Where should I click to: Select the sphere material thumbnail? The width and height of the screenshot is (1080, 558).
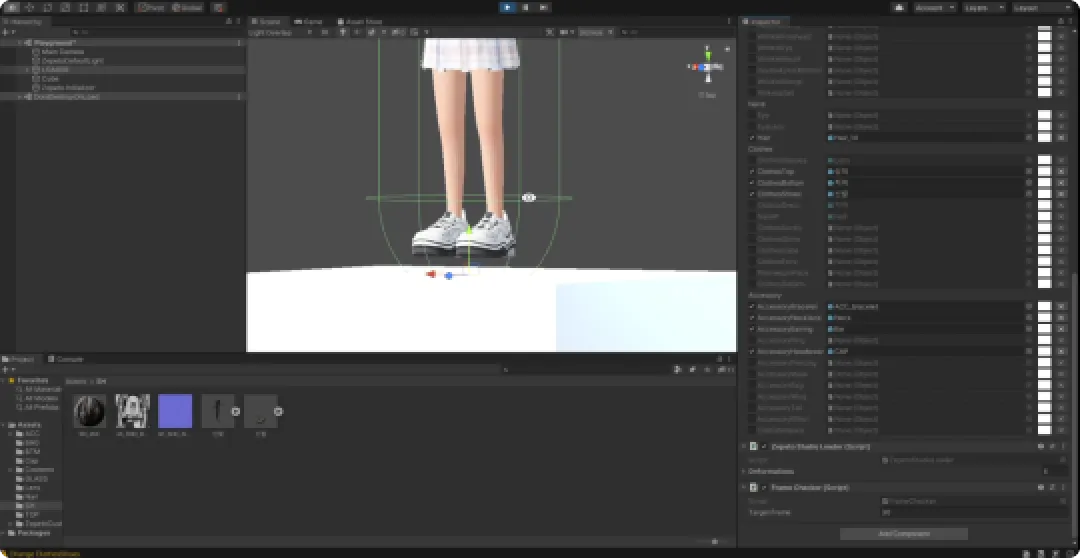point(90,411)
